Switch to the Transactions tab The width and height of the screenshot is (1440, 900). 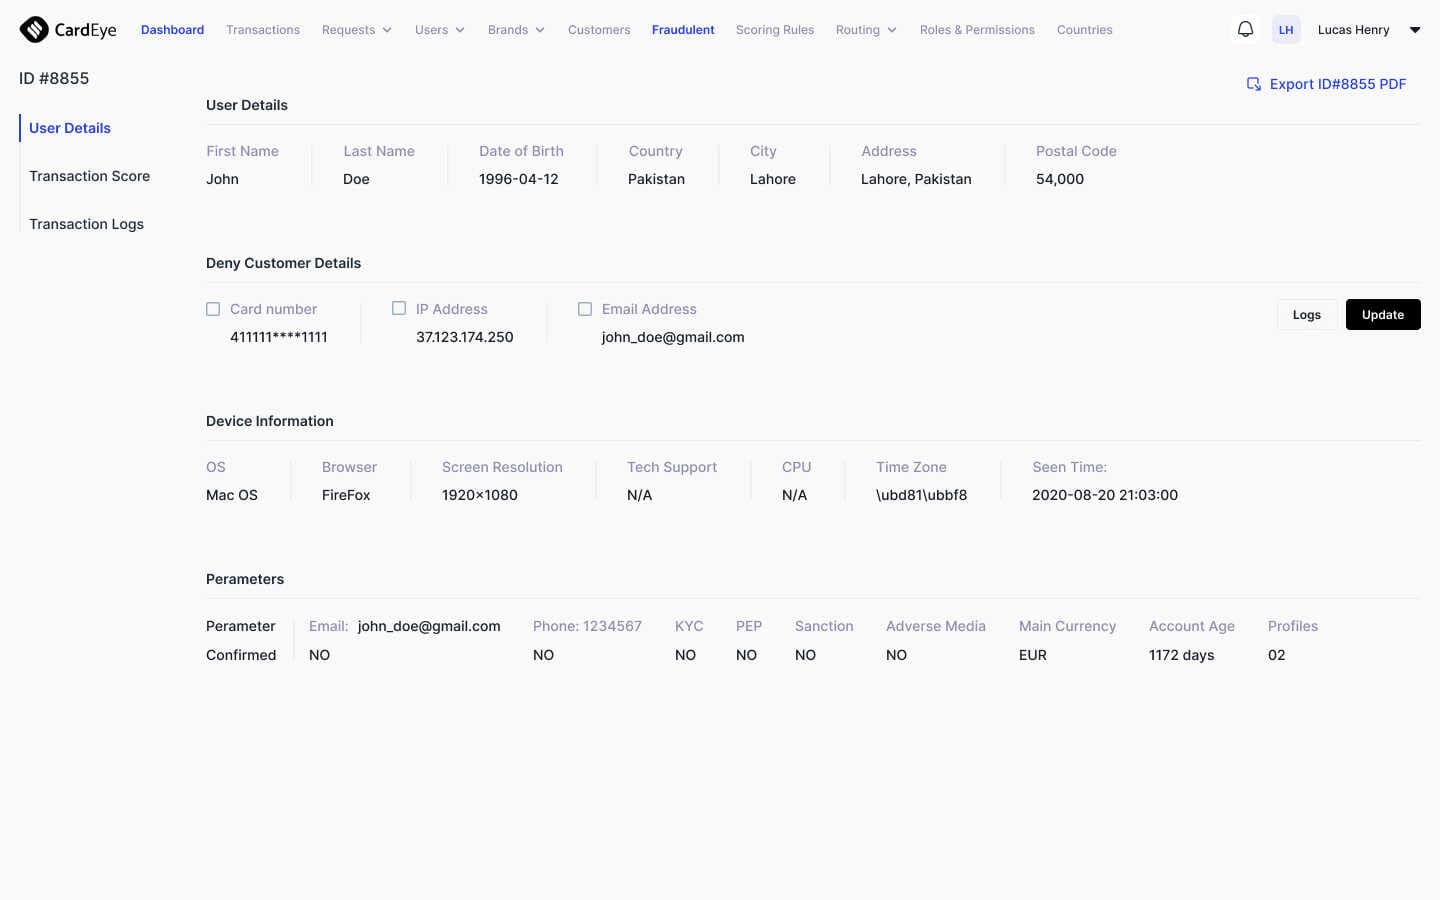click(x=263, y=29)
